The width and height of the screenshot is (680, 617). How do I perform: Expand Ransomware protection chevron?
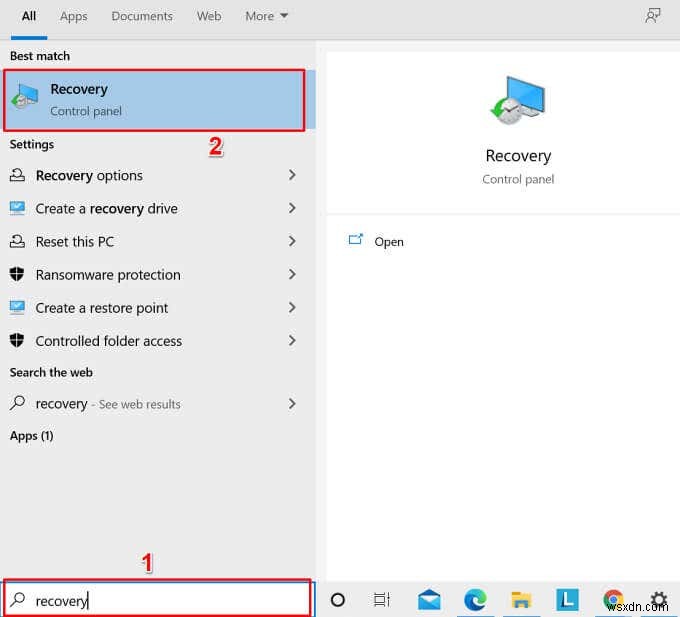[292, 274]
